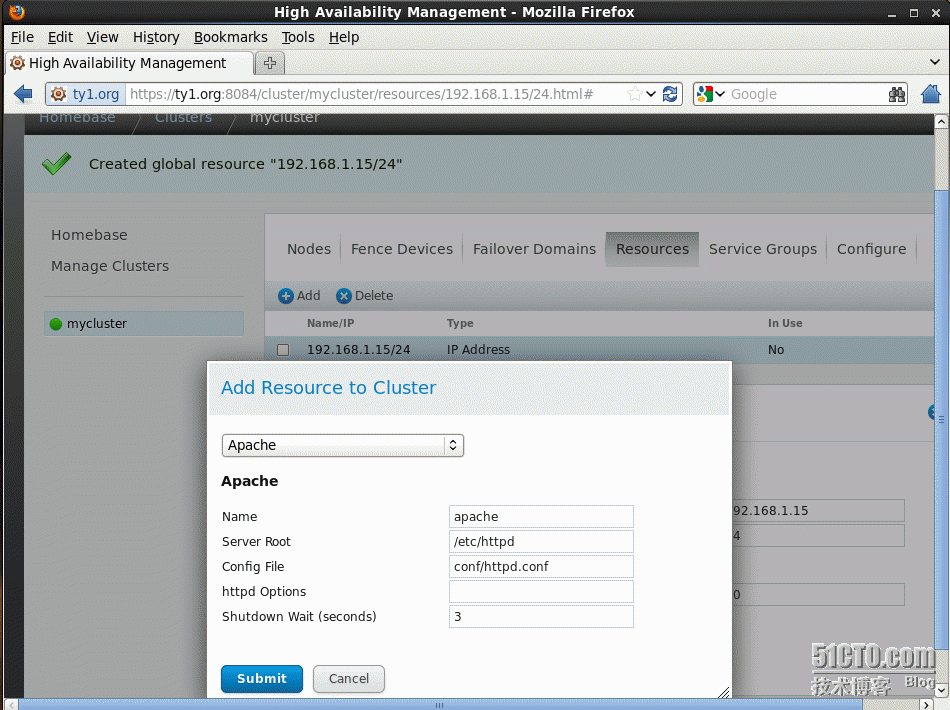Click the Name field containing apache

click(541, 517)
